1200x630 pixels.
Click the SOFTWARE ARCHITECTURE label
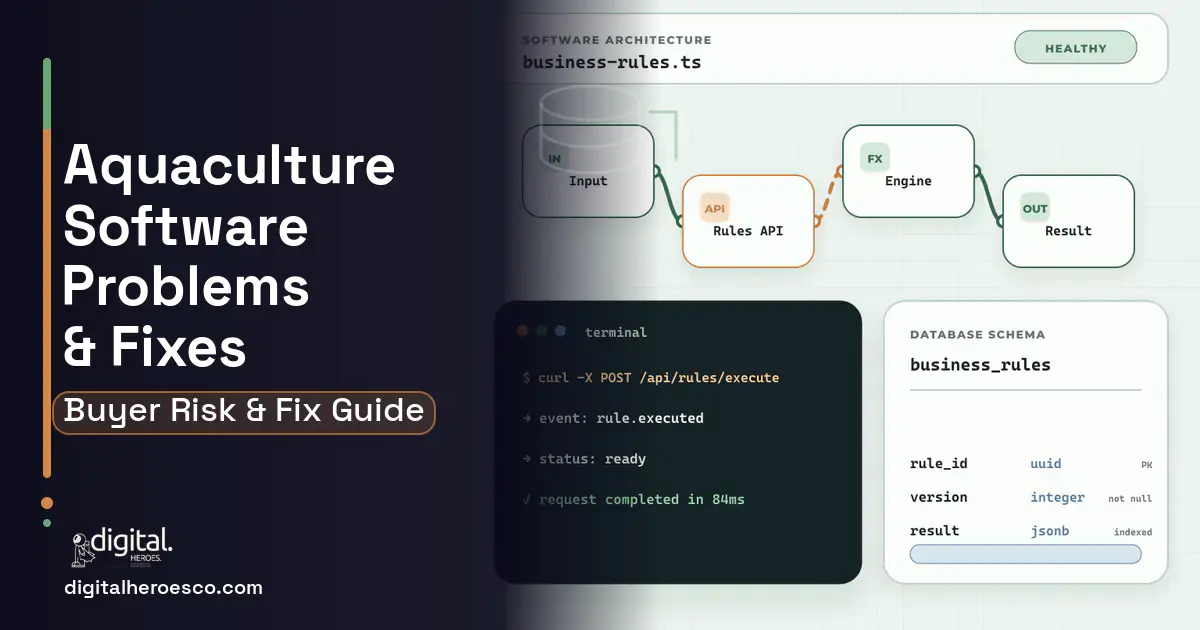point(617,40)
